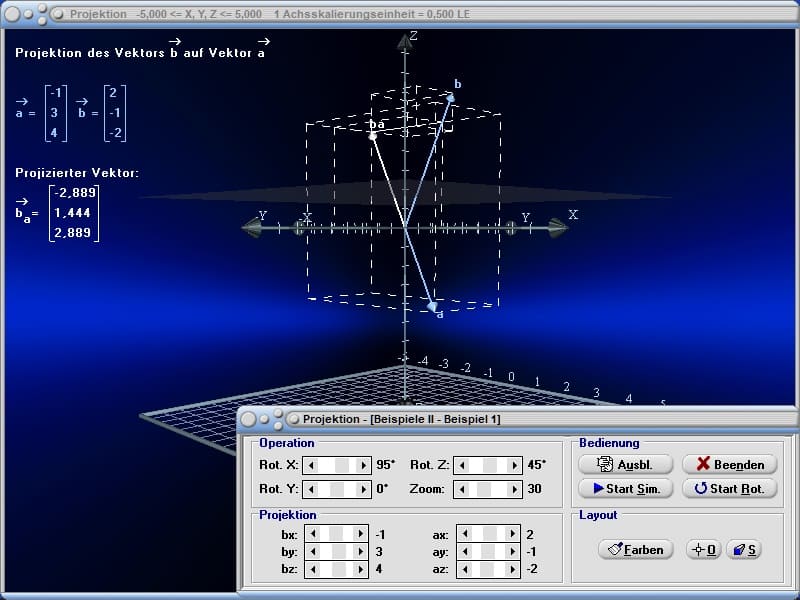This screenshot has height=600, width=800.
Task: Increase Rot. X with right arrow
Action: (363, 465)
